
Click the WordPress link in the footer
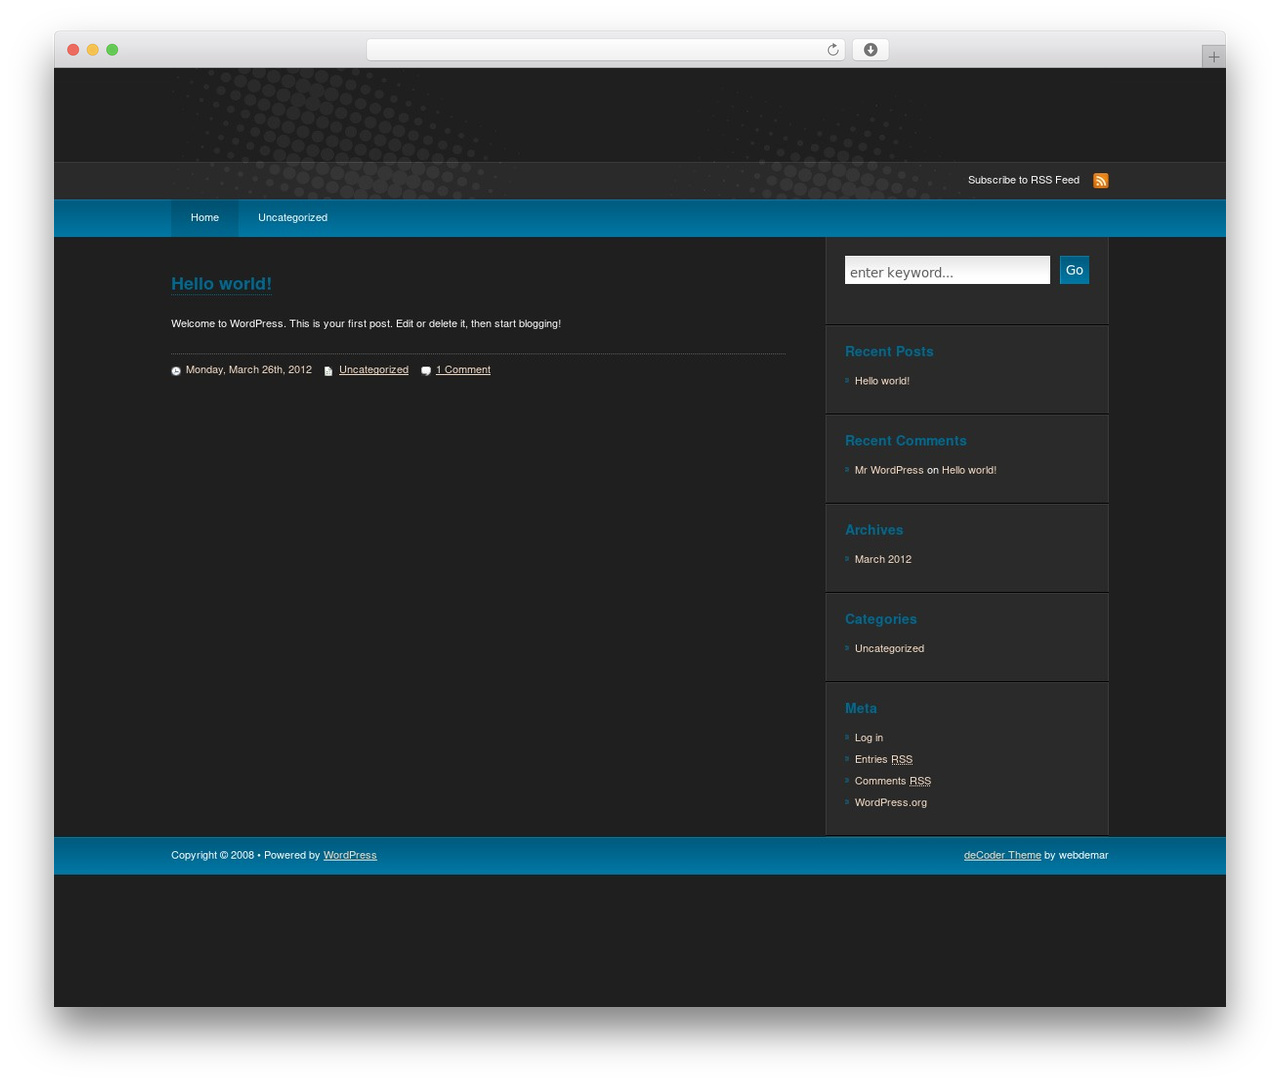coord(350,855)
